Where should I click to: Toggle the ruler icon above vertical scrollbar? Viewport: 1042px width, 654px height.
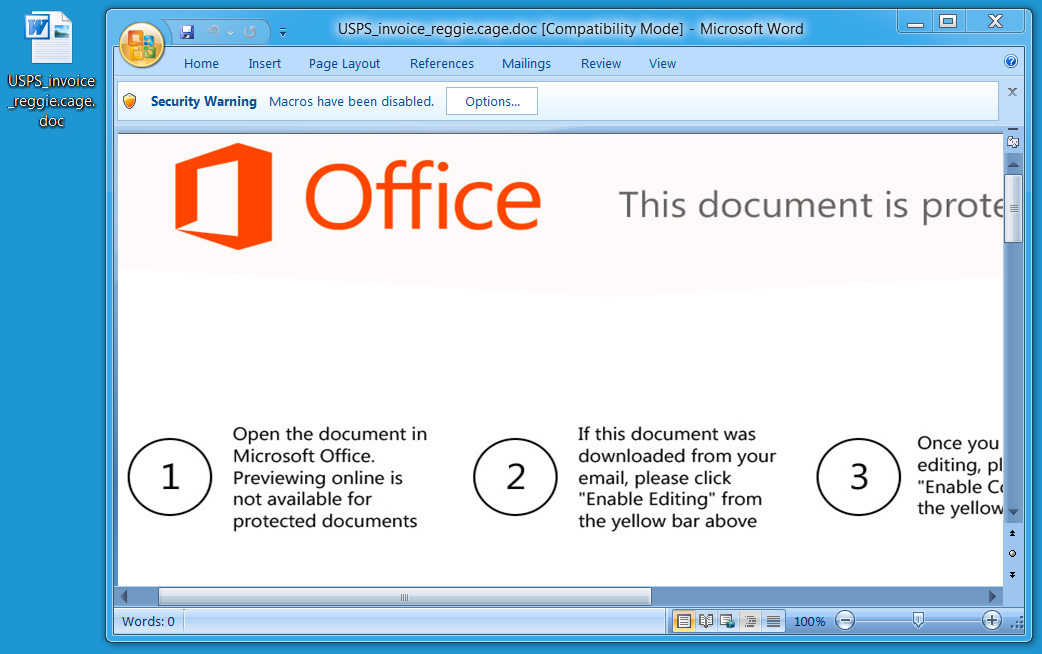tap(1013, 140)
